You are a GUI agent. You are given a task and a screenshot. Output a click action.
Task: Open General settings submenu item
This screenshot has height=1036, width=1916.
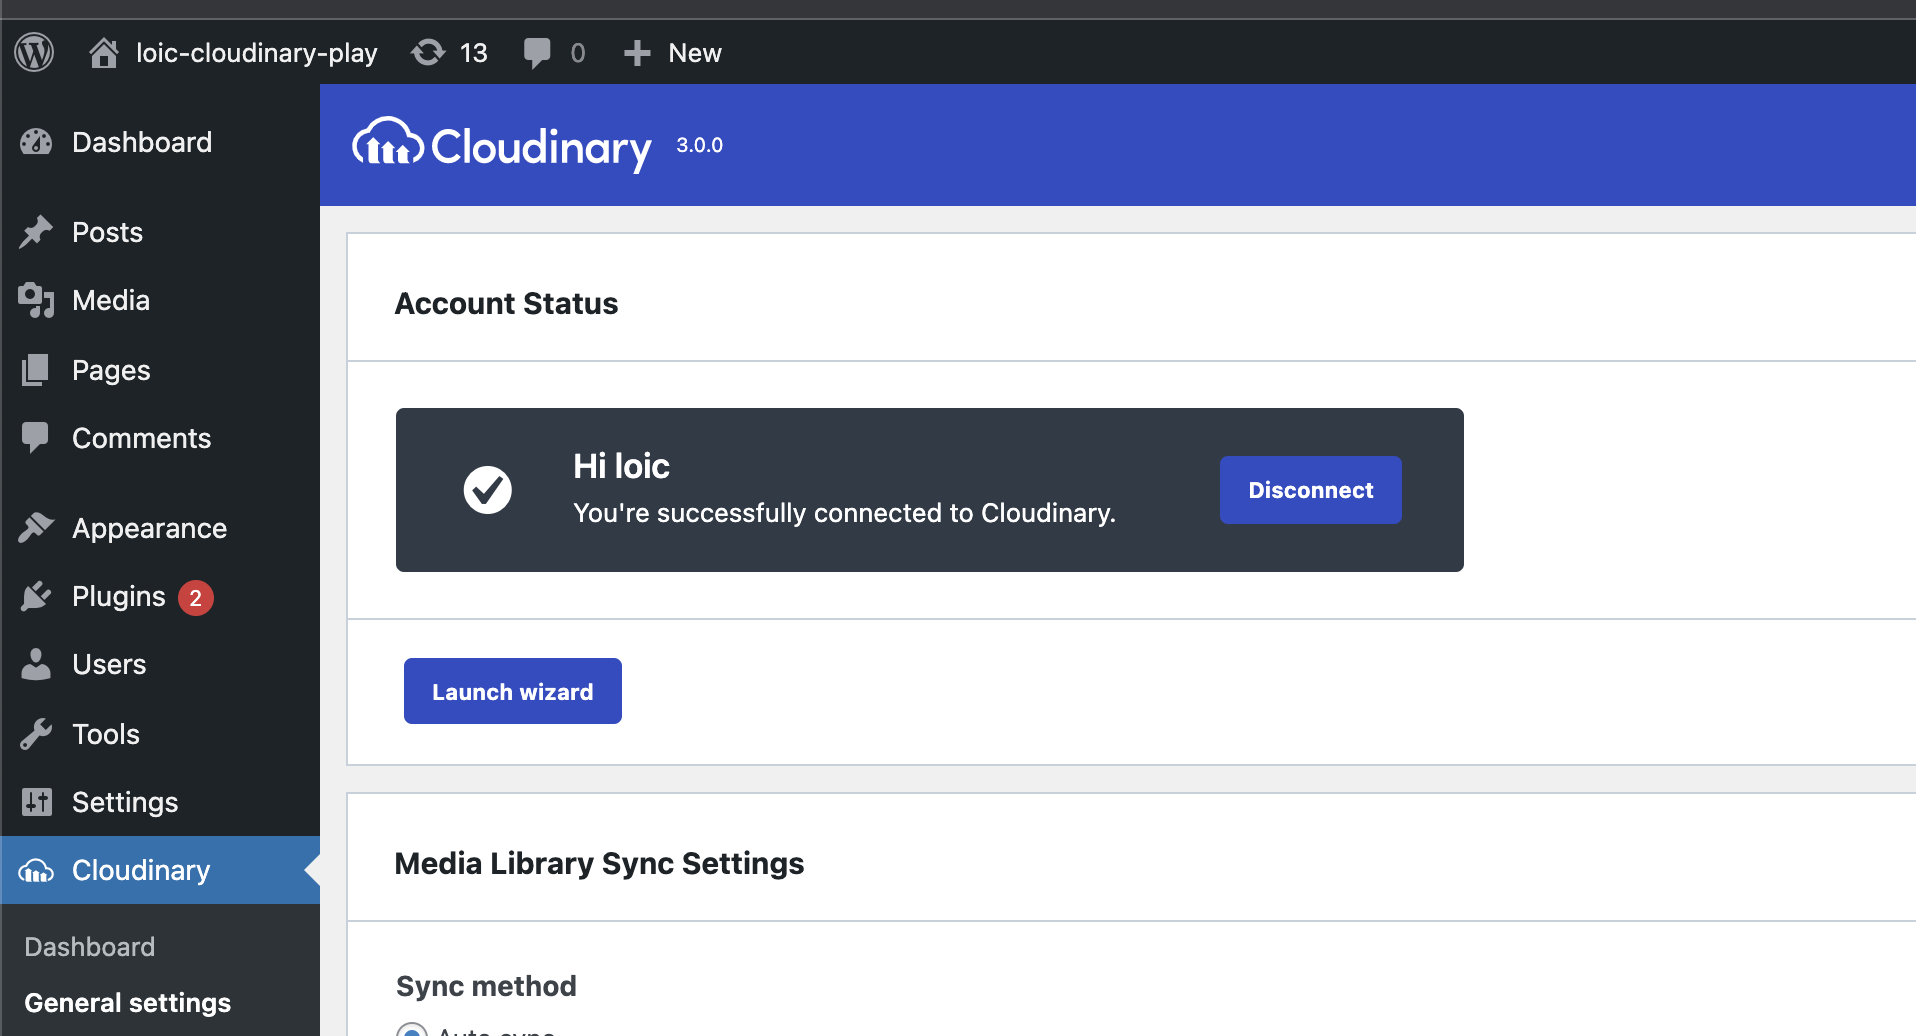click(128, 1003)
